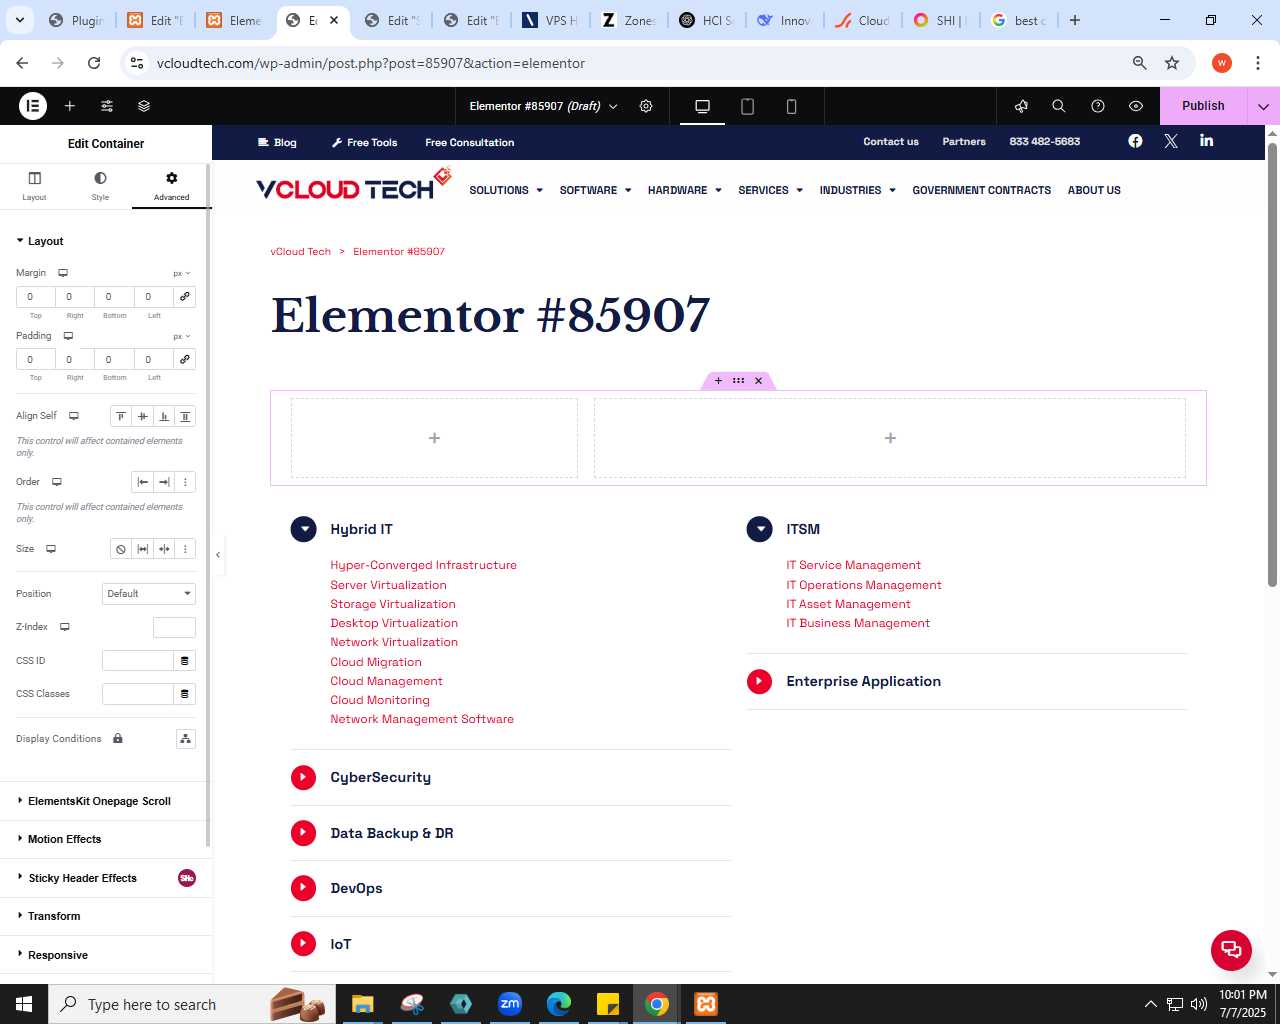The image size is (1280, 1024).
Task: Add widget in left empty column
Action: tap(434, 438)
